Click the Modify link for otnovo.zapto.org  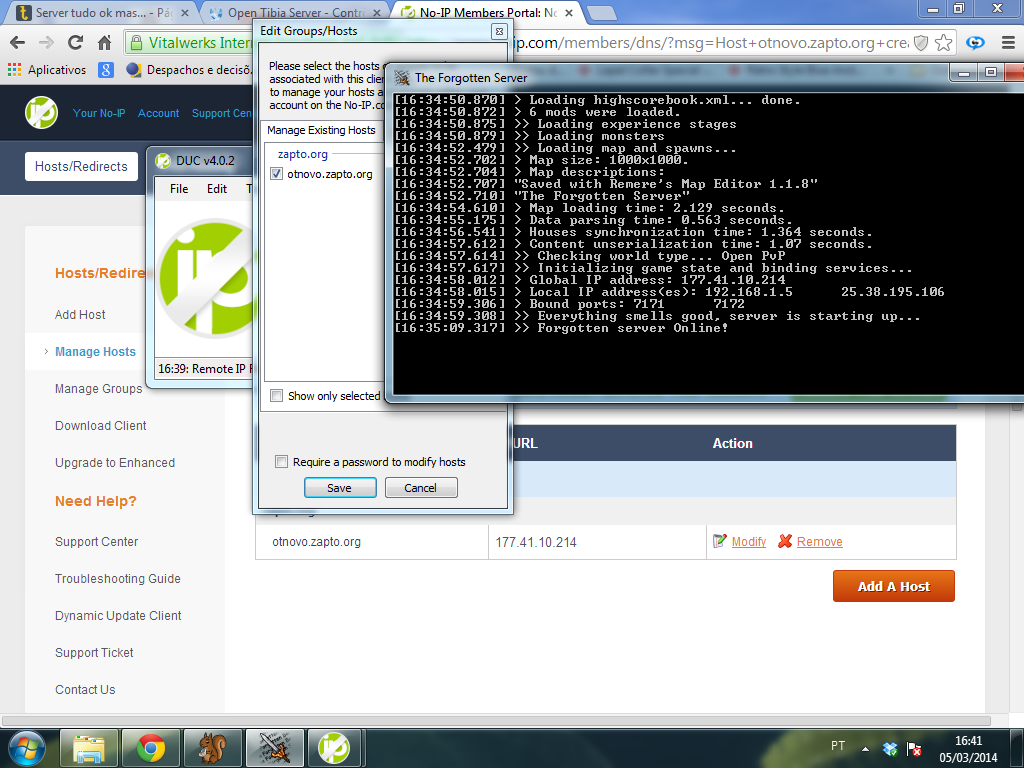point(748,542)
